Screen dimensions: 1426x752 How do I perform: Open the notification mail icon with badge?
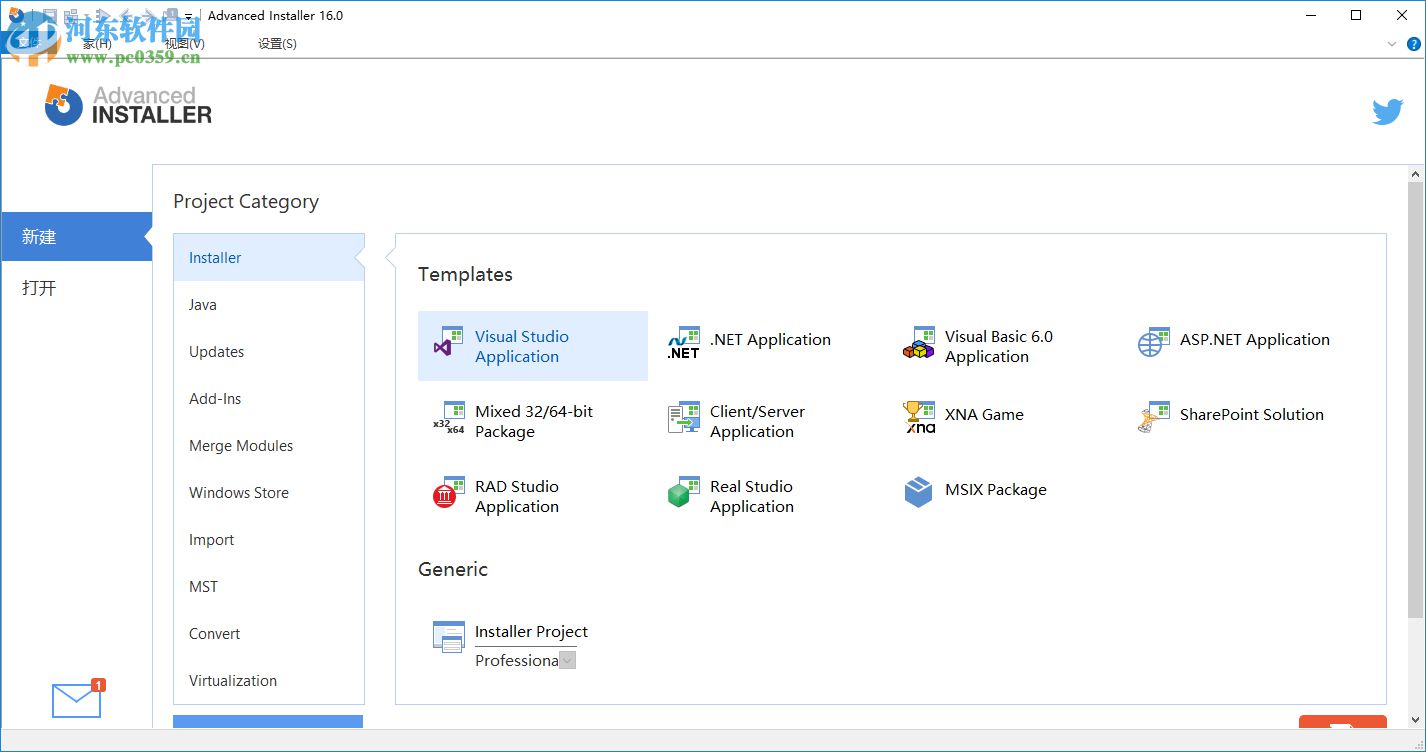(x=76, y=700)
